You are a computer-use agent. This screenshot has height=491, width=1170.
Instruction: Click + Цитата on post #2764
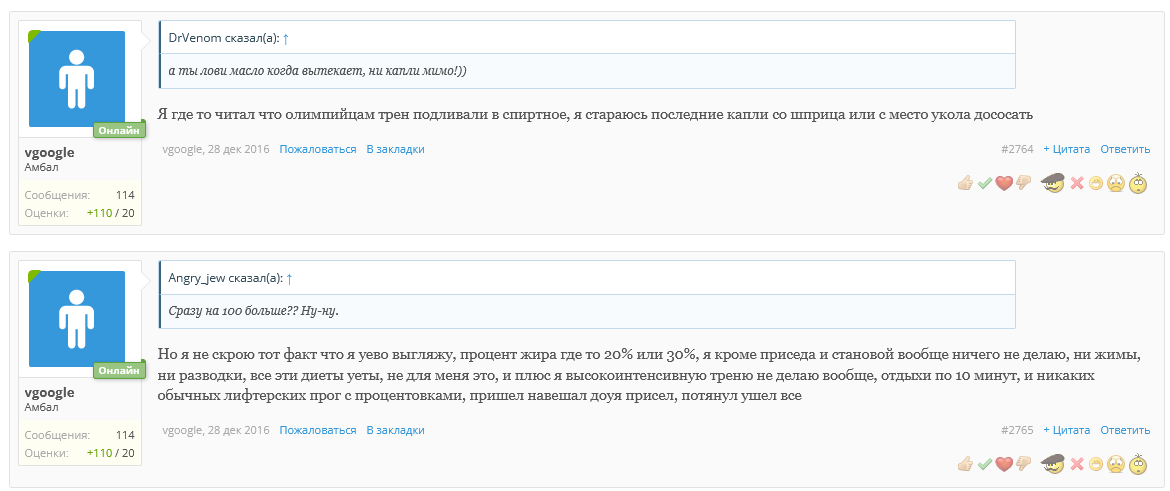coord(1066,149)
